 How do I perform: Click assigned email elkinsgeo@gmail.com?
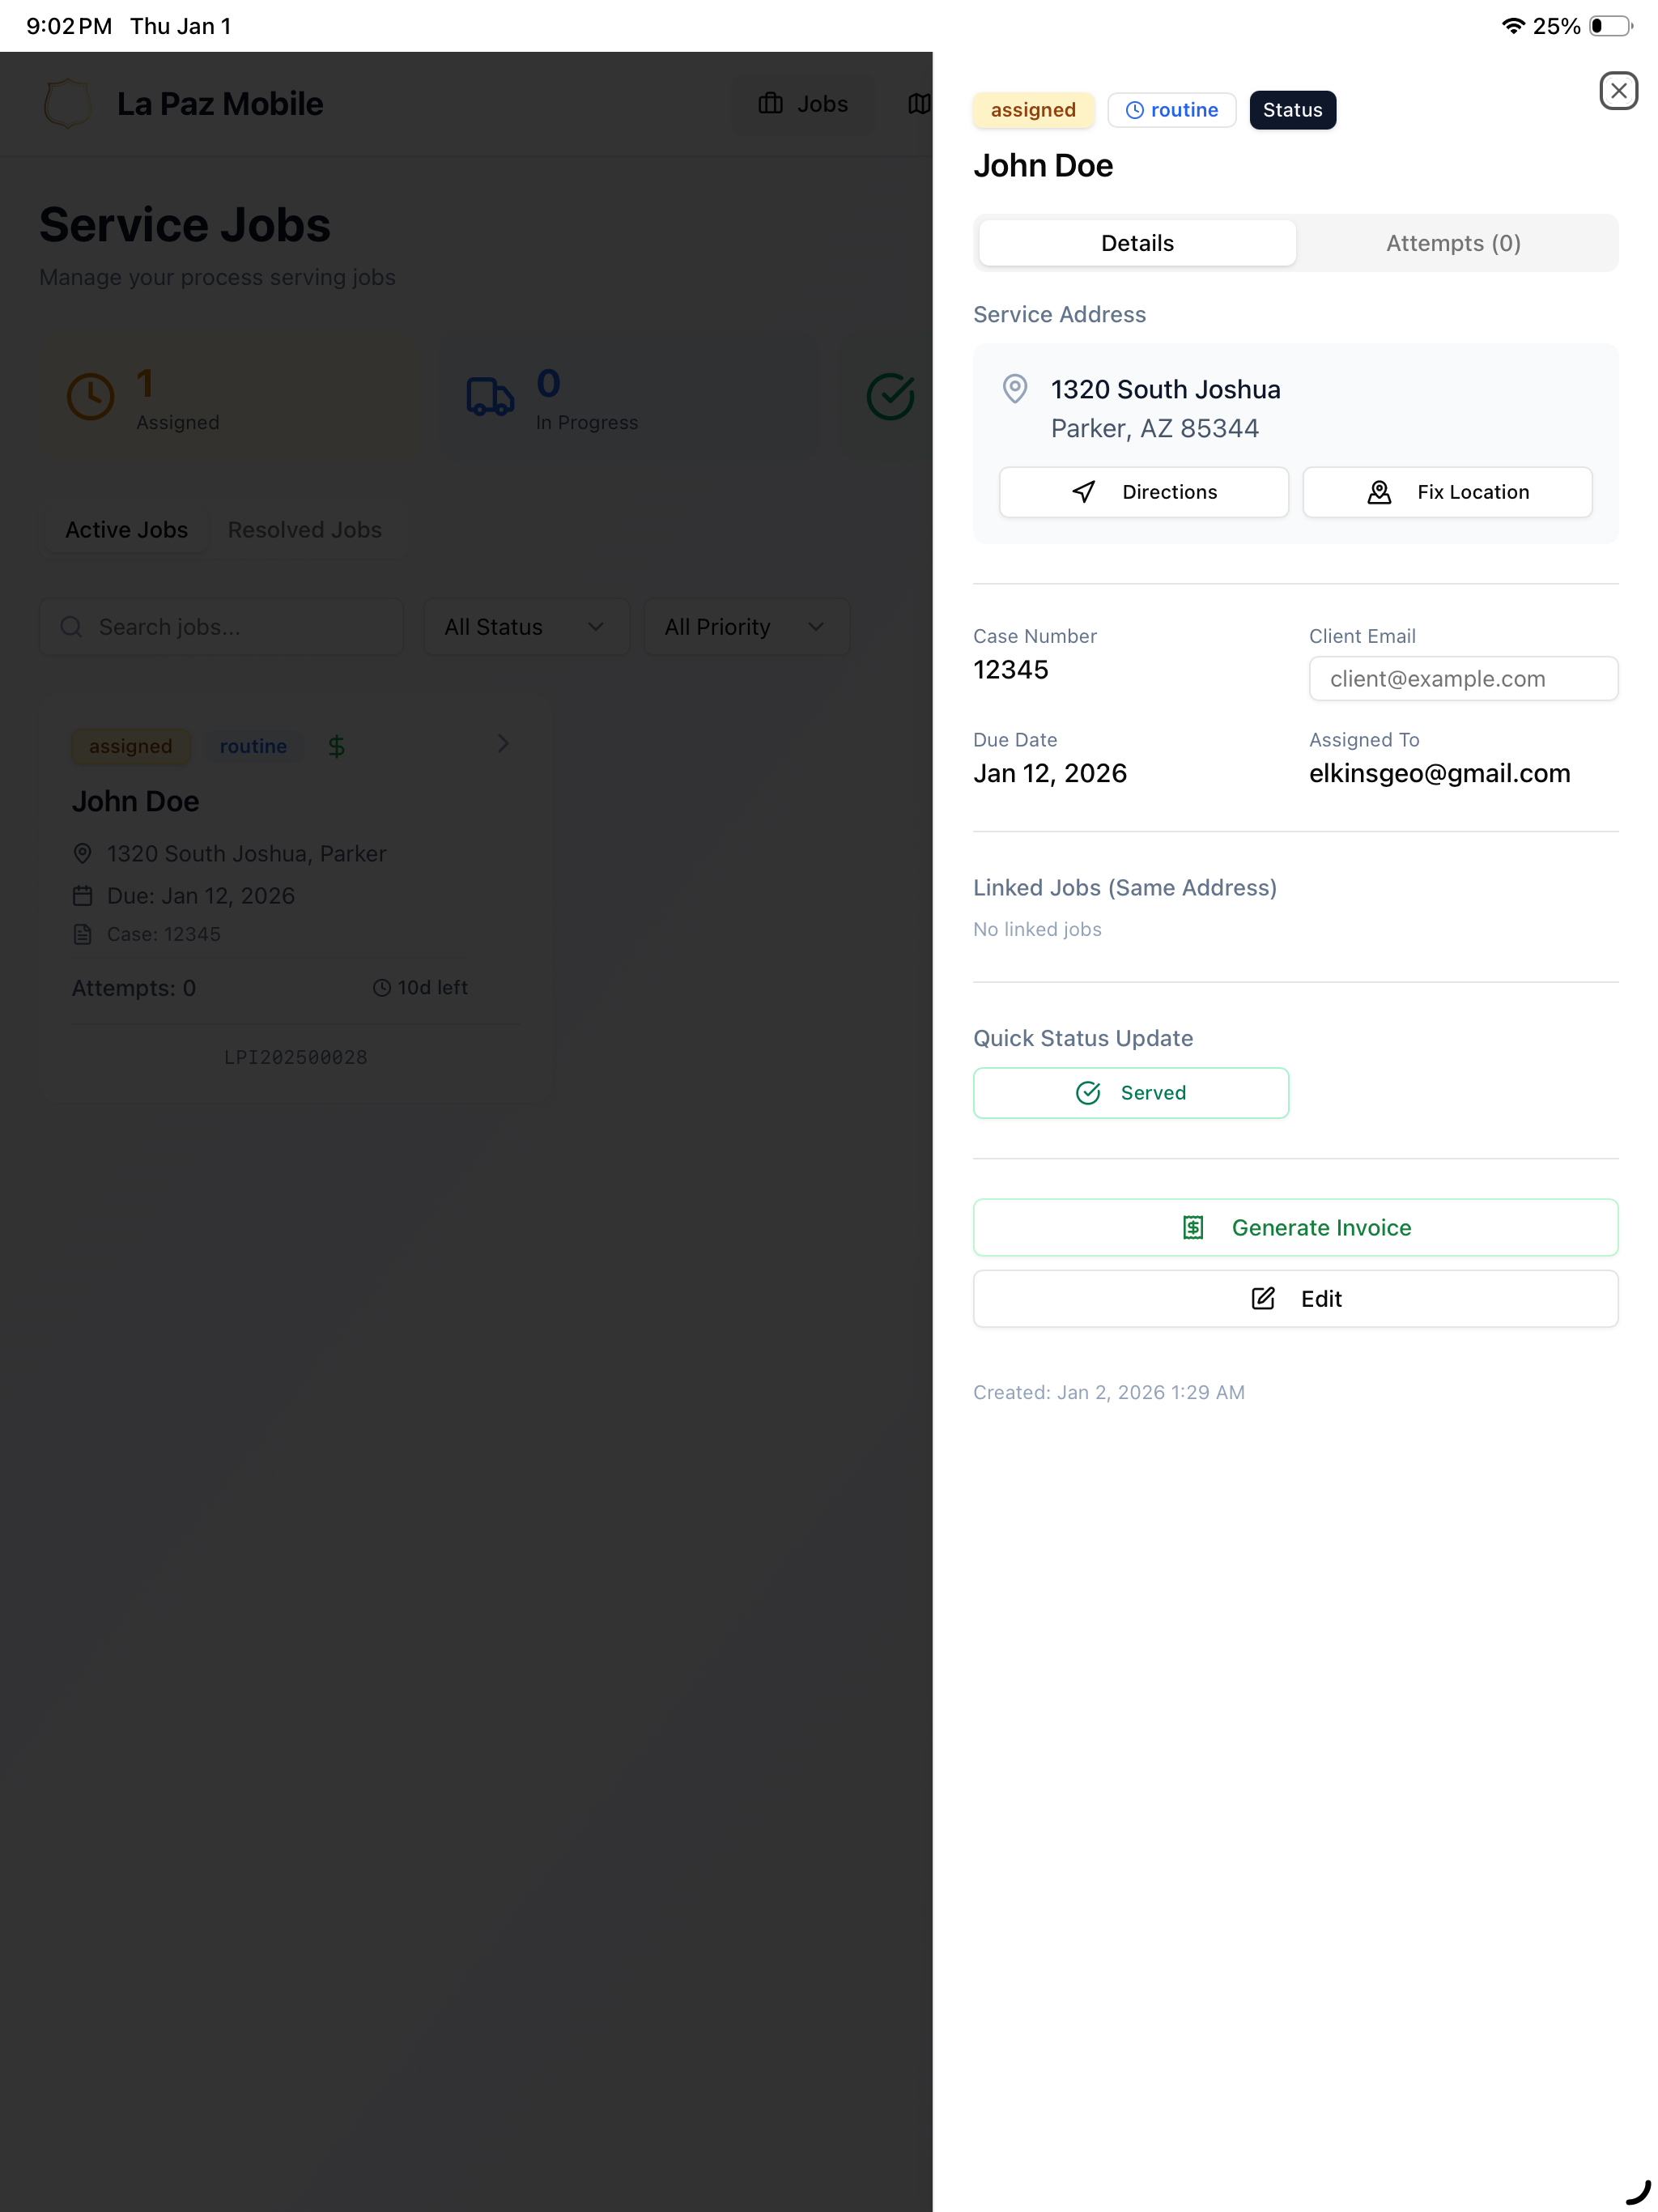tap(1439, 773)
